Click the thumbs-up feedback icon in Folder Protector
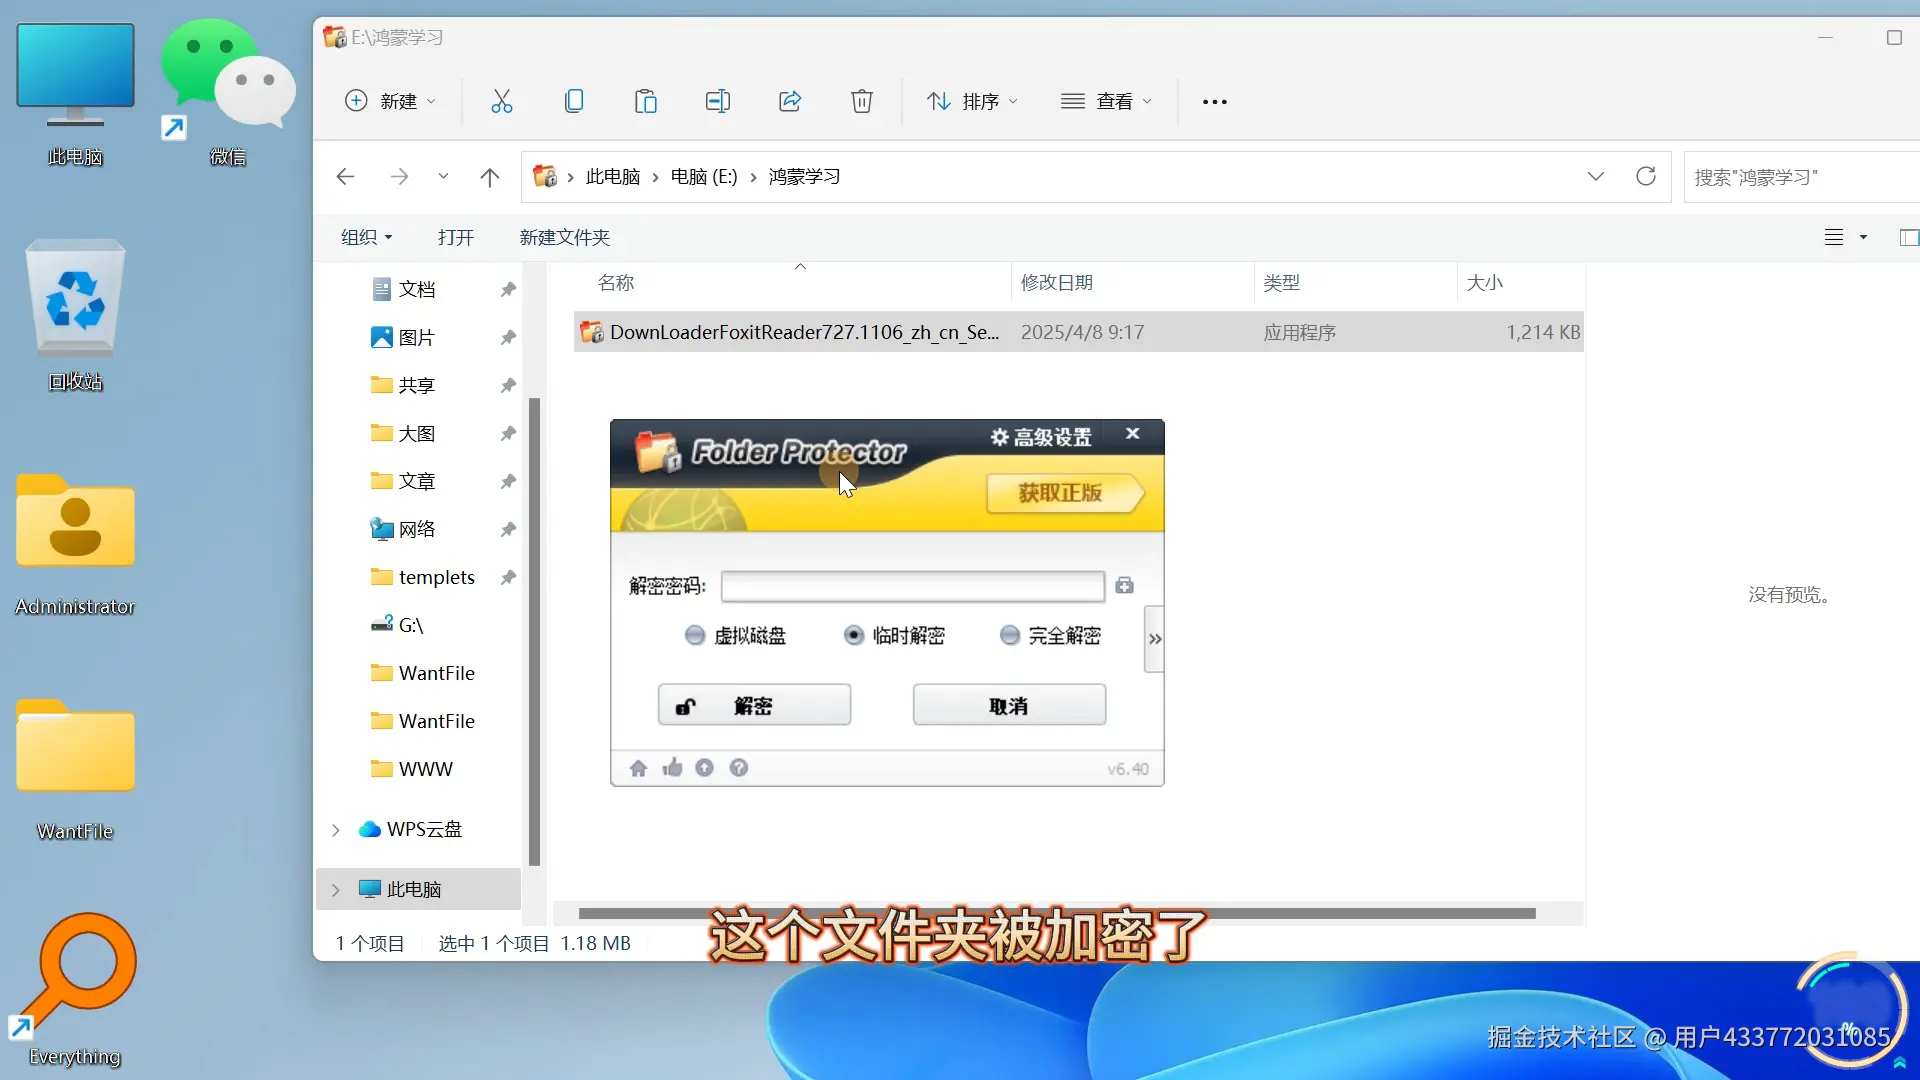Image resolution: width=1920 pixels, height=1080 pixels. [x=672, y=767]
